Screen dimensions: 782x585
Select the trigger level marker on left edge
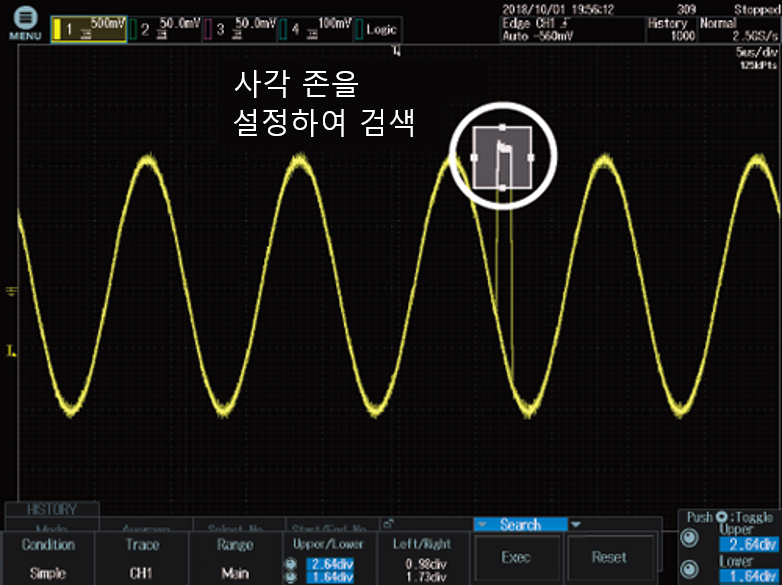pyautogui.click(x=11, y=351)
